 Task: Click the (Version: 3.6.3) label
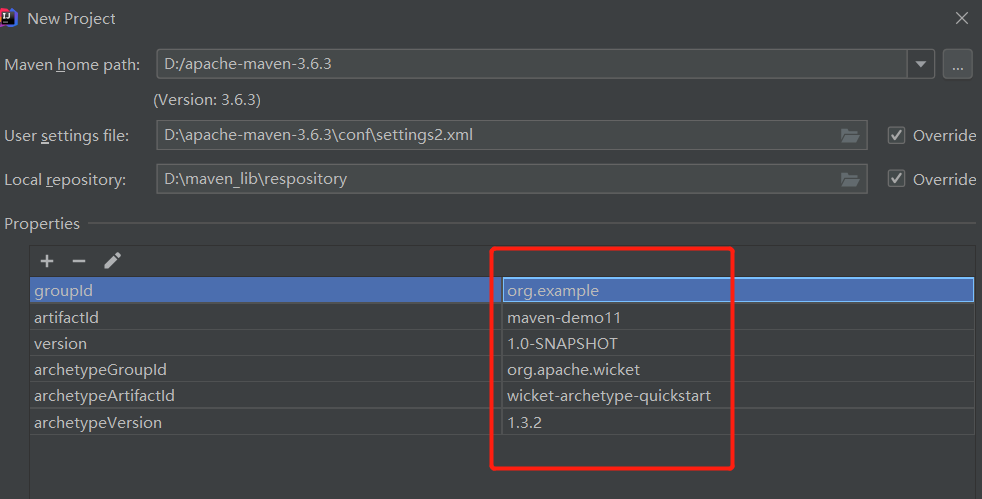click(x=207, y=100)
